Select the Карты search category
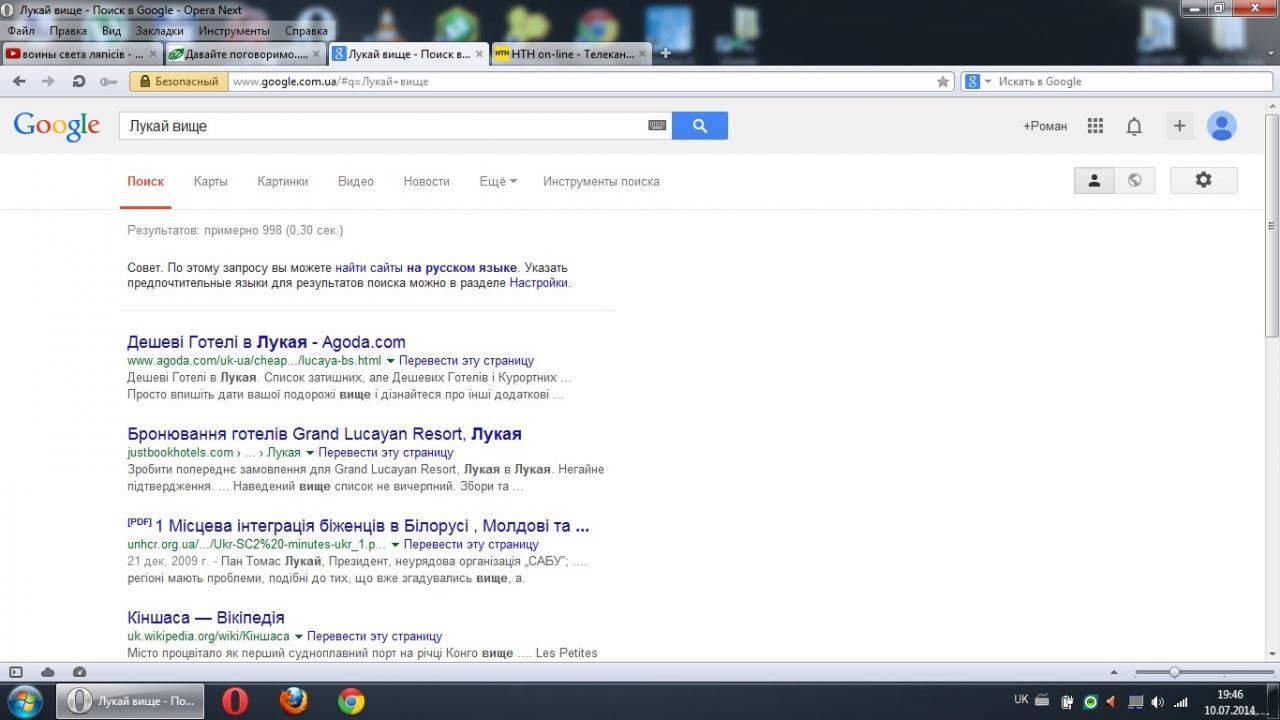1280x720 pixels. point(211,182)
